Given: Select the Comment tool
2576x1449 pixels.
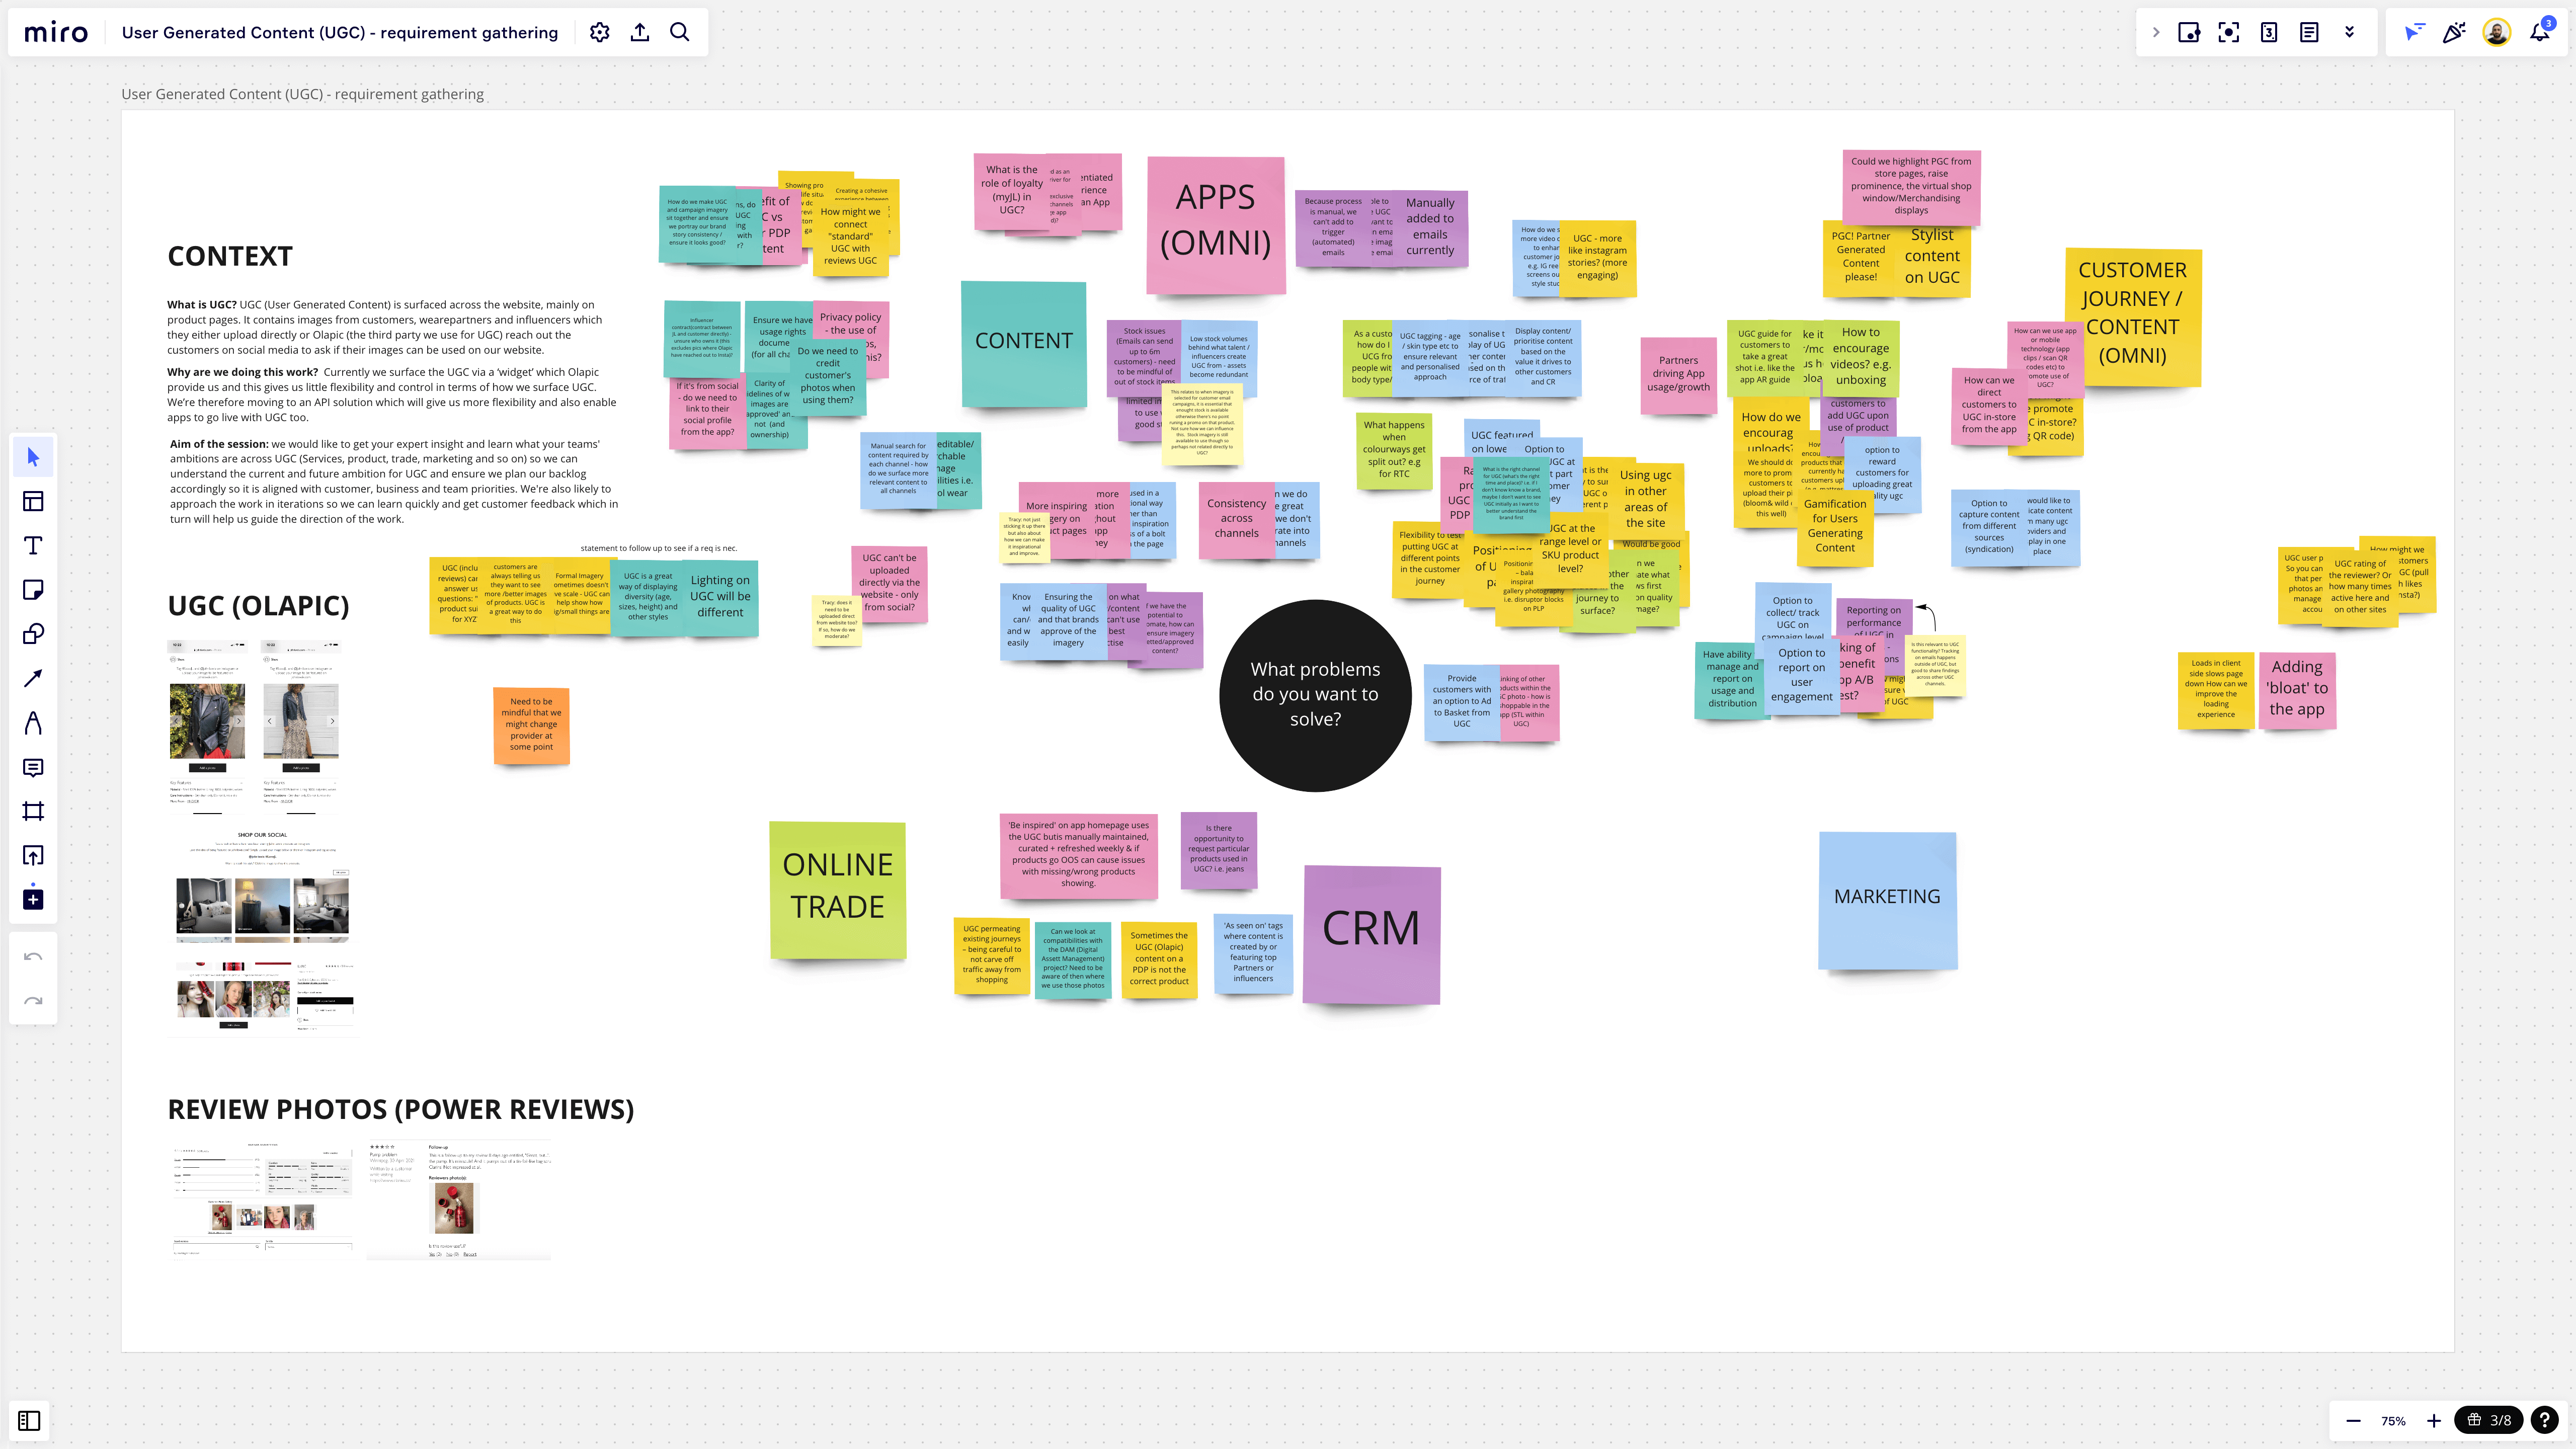Looking at the screenshot, I should coord(33,767).
